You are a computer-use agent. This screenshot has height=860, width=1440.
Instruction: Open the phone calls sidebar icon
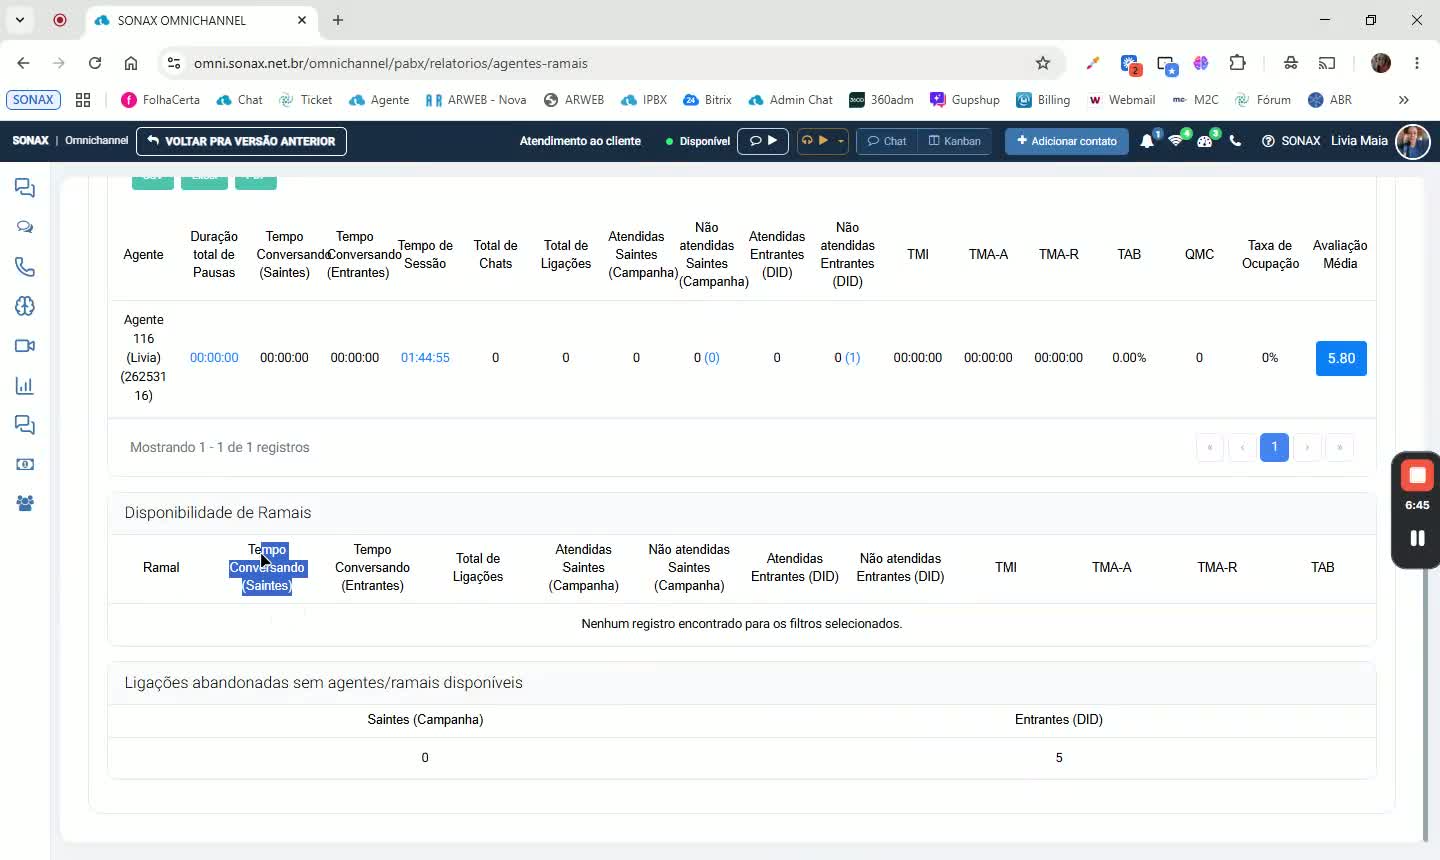click(25, 267)
